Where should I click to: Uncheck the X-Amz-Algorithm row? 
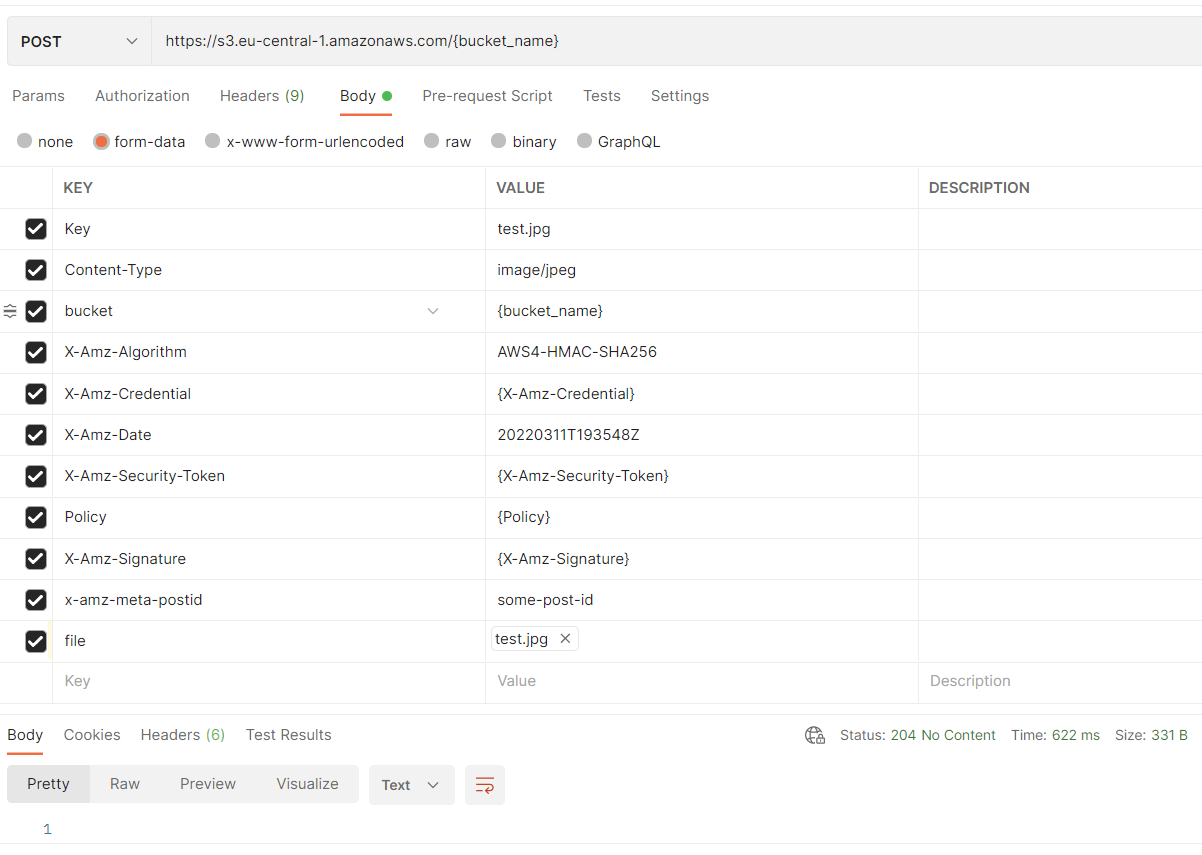click(x=36, y=352)
